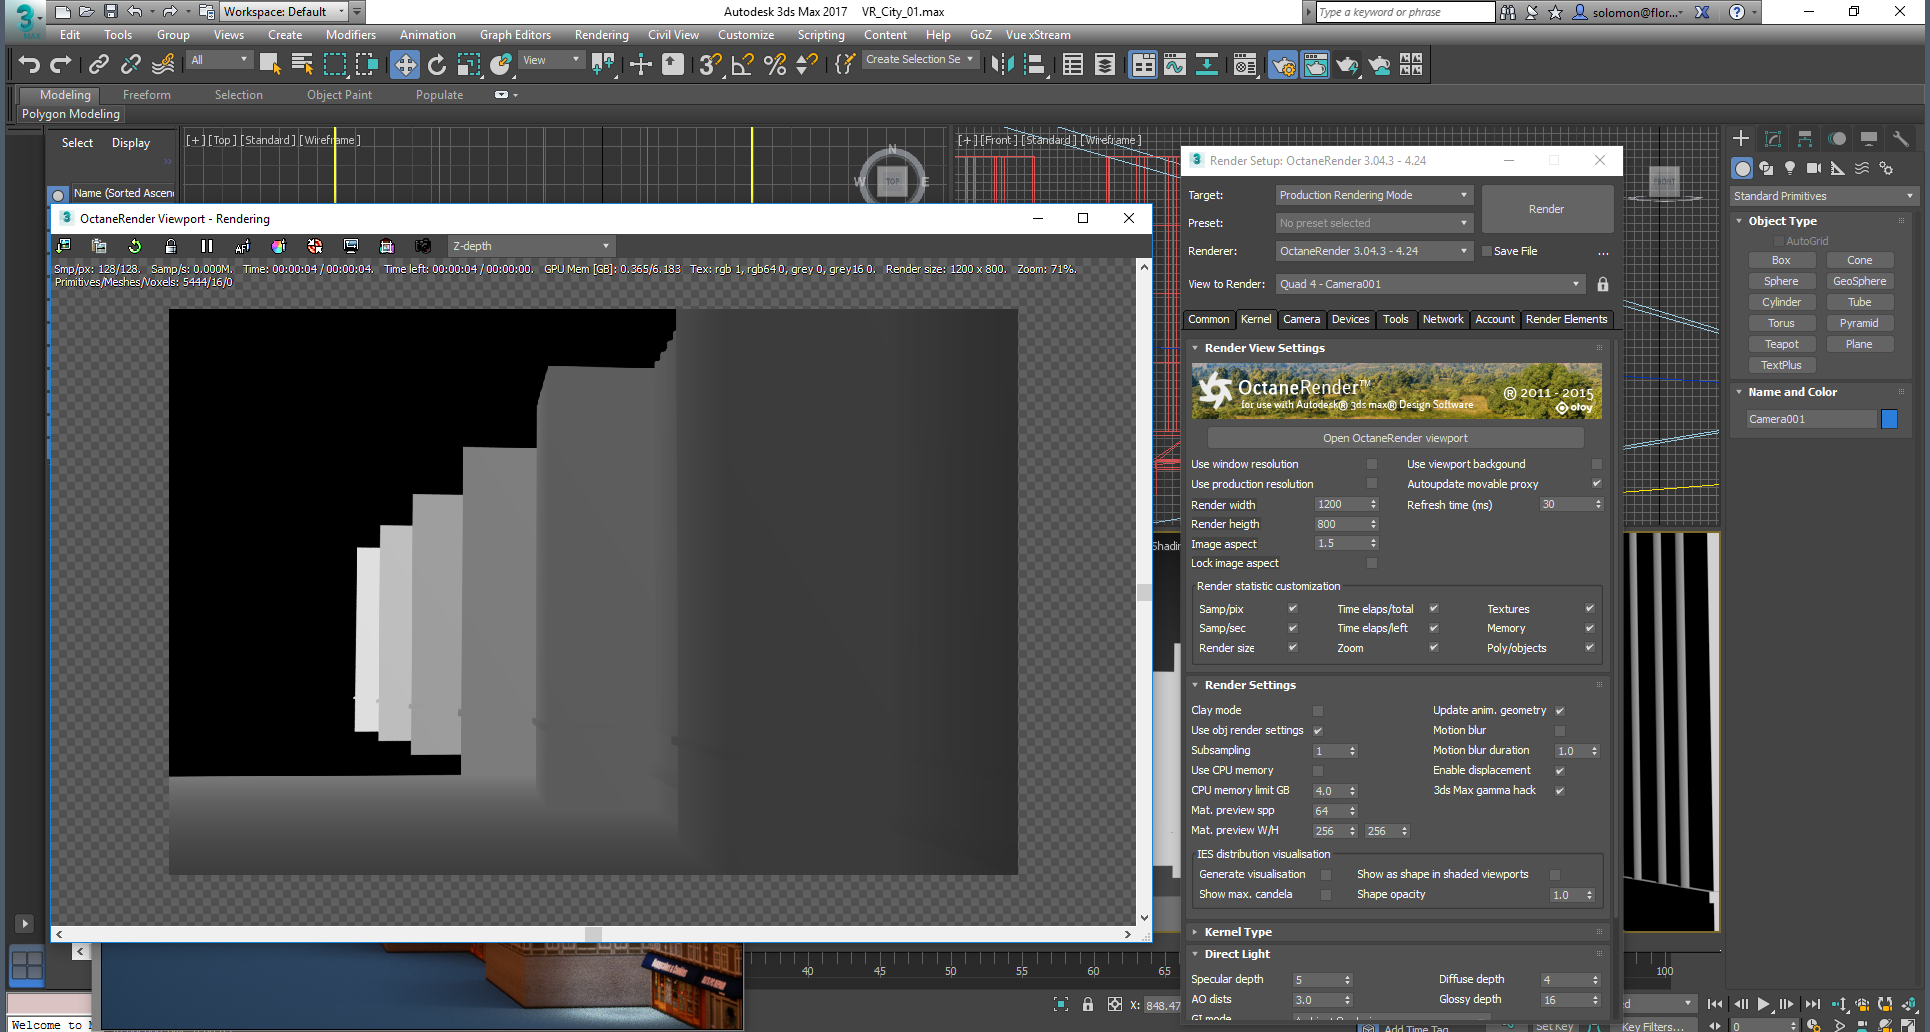Open the Target dropdown showing Production Rendering Mode
This screenshot has width=1930, height=1032.
[x=1374, y=195]
